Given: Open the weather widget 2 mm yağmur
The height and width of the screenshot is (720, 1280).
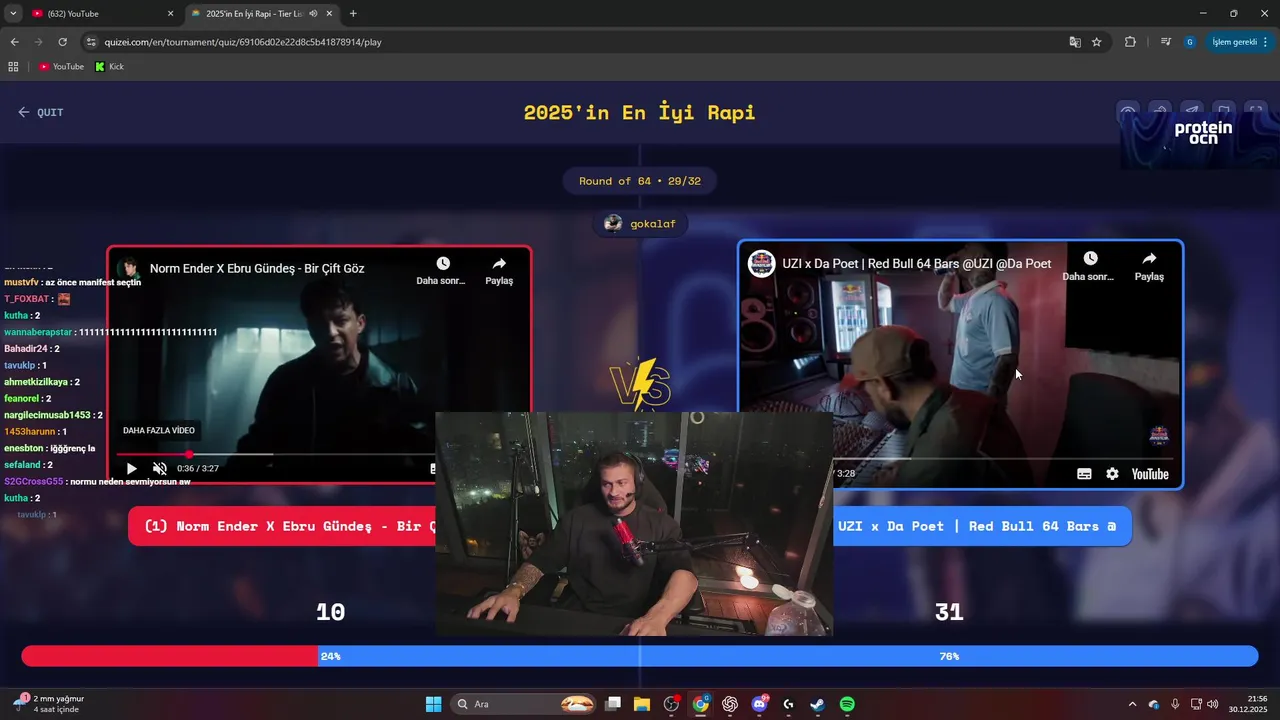Looking at the screenshot, I should (x=50, y=704).
